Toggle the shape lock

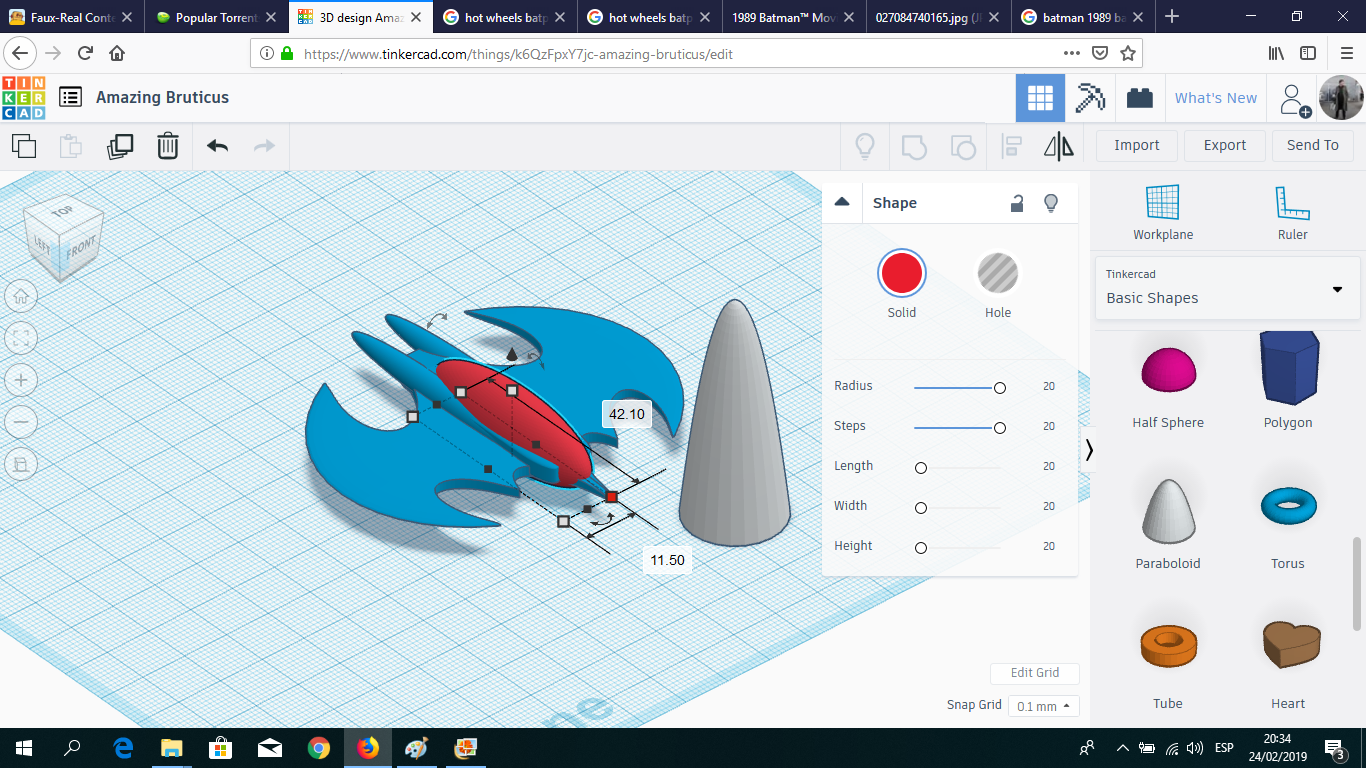pos(1016,203)
